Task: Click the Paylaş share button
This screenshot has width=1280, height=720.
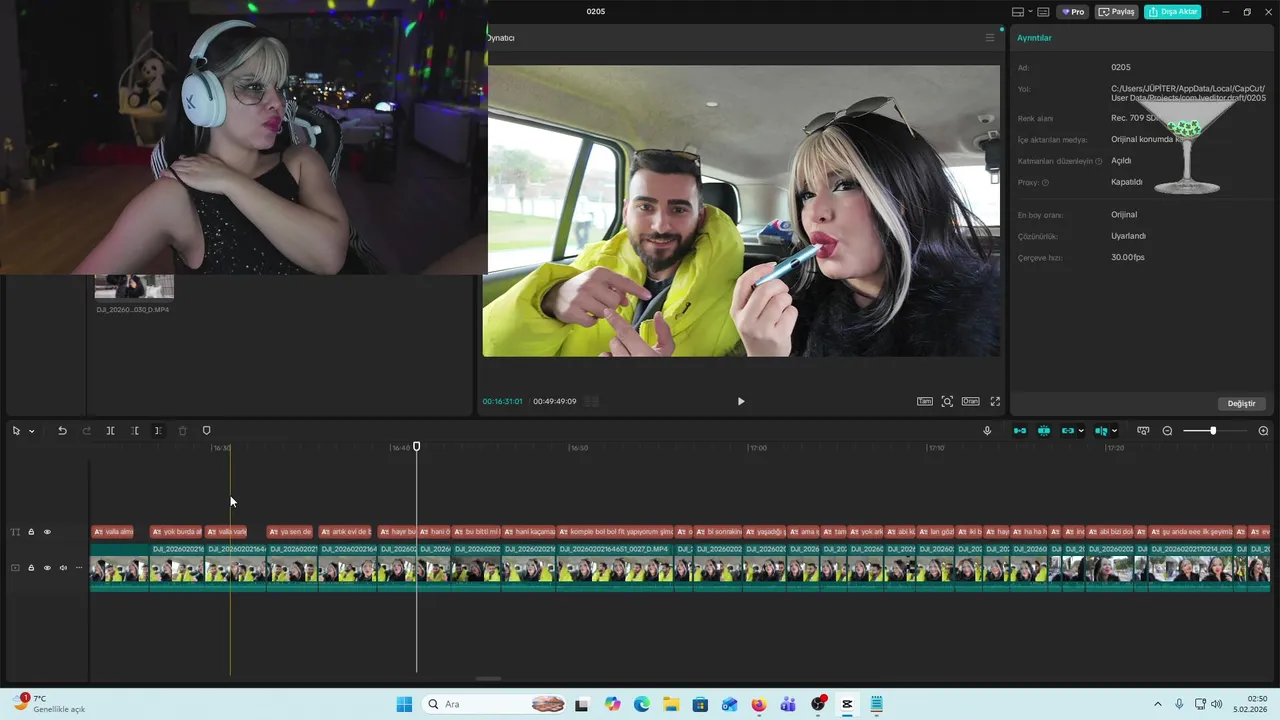Action: pyautogui.click(x=1117, y=12)
